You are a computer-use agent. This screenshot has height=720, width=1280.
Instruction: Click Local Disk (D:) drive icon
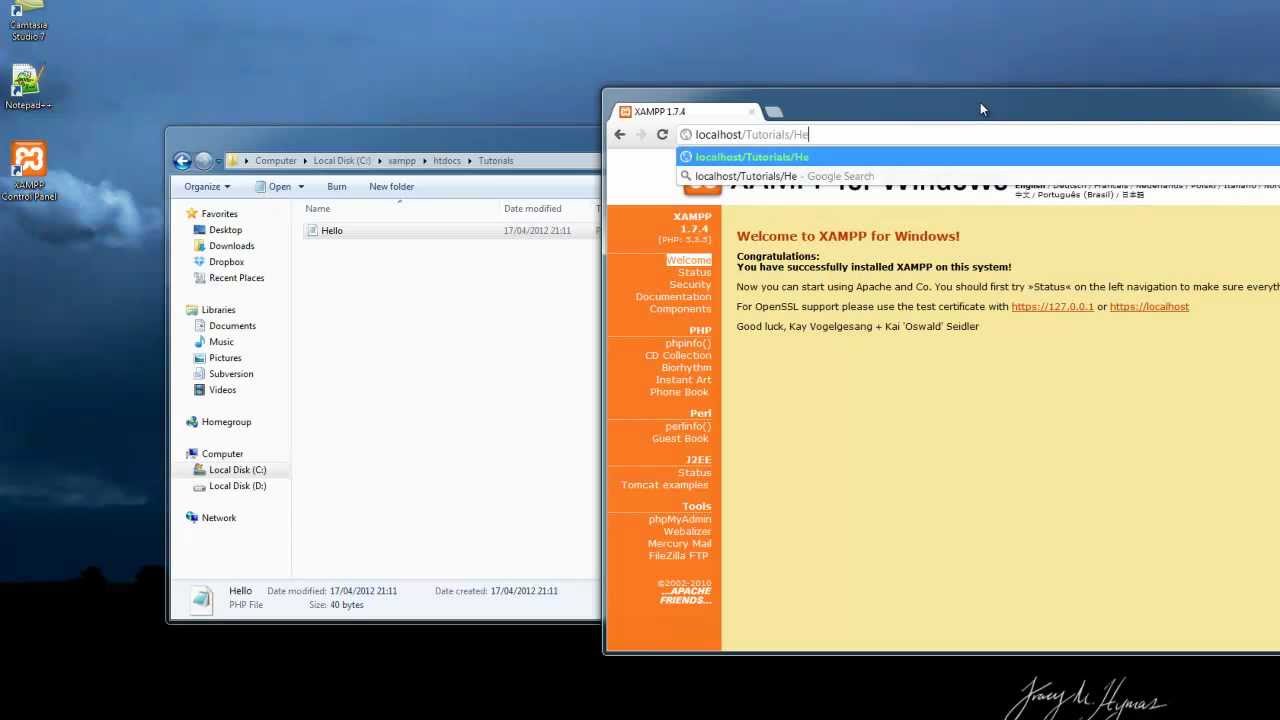pos(199,486)
